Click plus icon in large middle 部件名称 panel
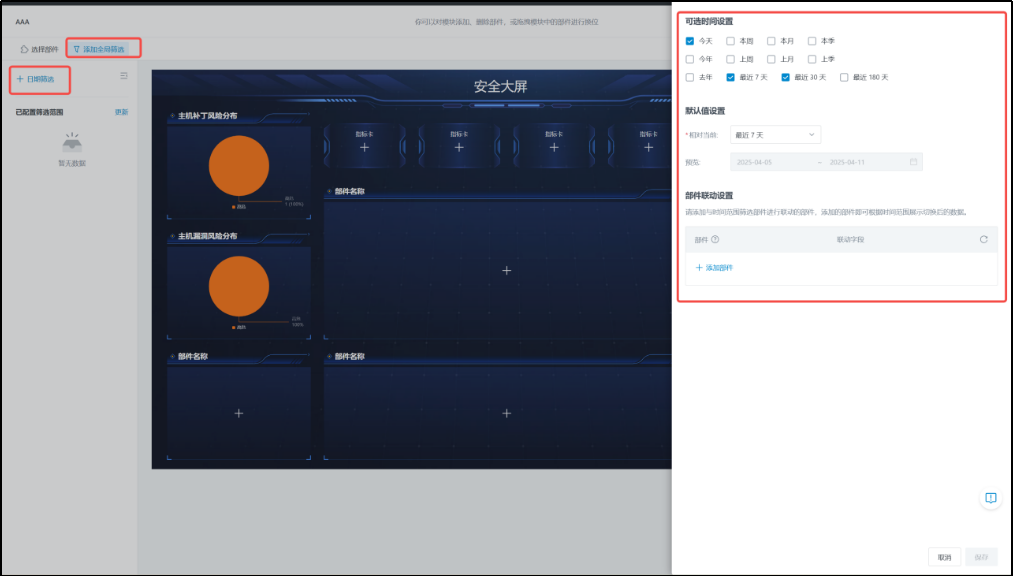The image size is (1013, 576). click(506, 271)
